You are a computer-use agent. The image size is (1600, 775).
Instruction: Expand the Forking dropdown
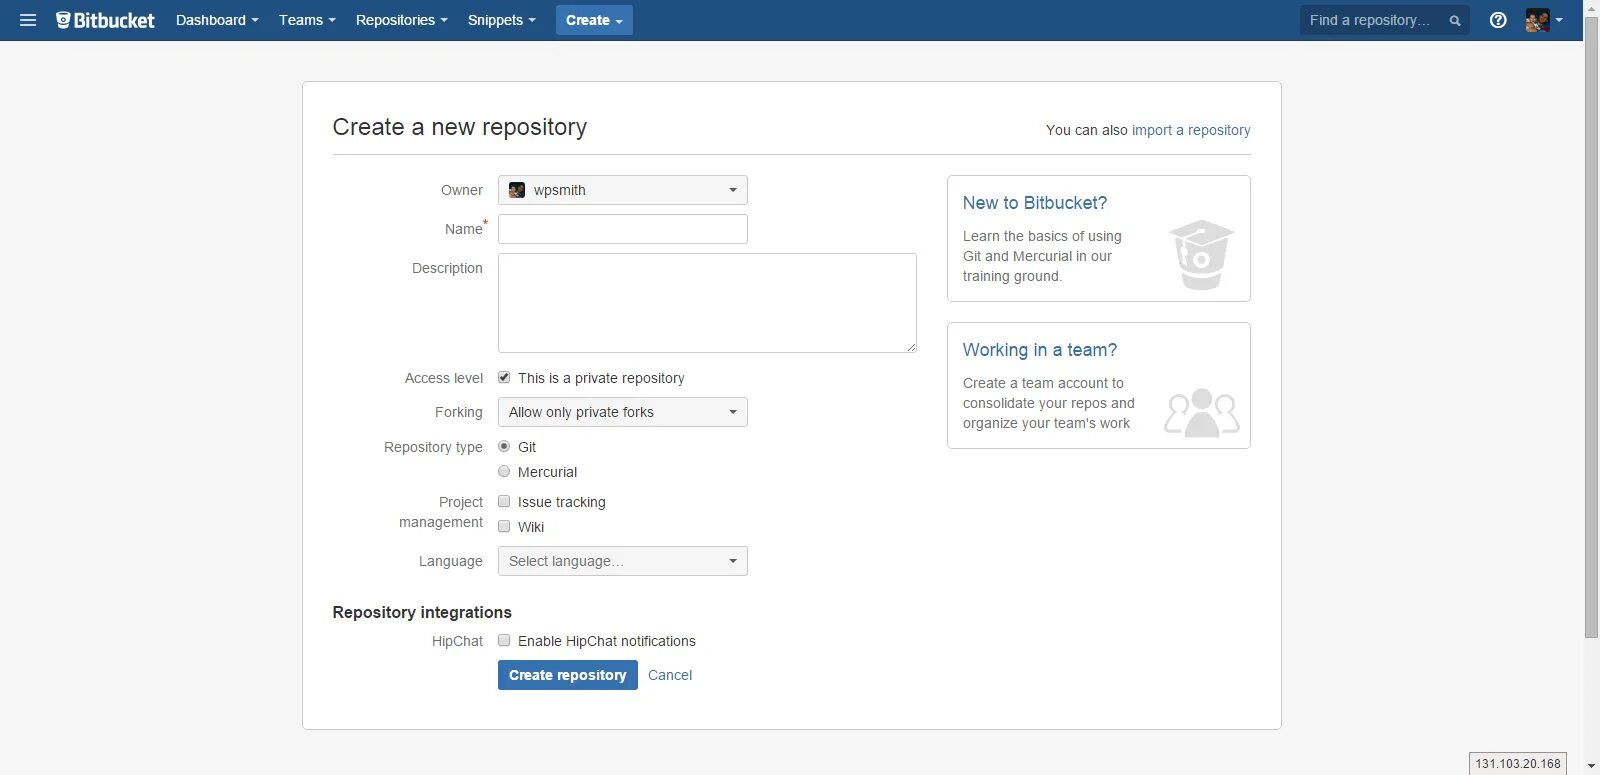pyautogui.click(x=622, y=412)
